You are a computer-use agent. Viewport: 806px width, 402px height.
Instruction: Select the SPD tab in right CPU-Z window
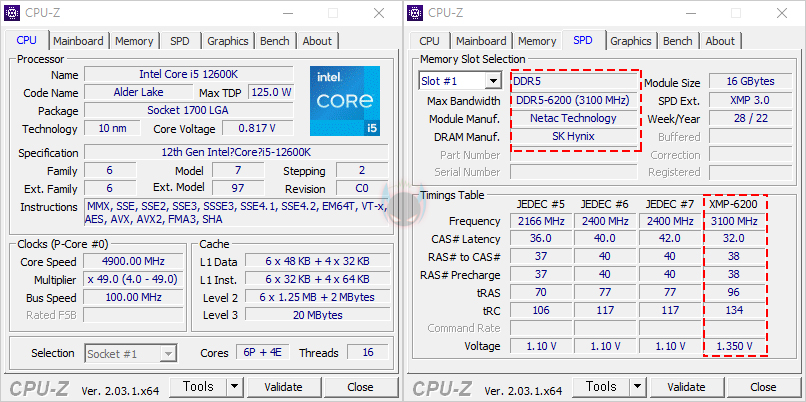click(582, 40)
